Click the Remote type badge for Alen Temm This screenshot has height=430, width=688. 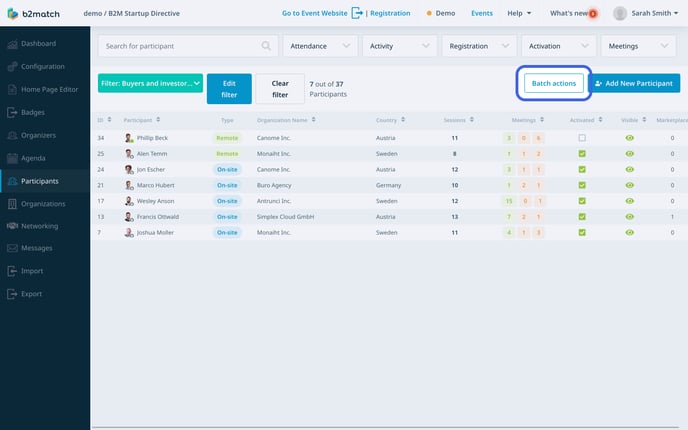[x=227, y=154]
